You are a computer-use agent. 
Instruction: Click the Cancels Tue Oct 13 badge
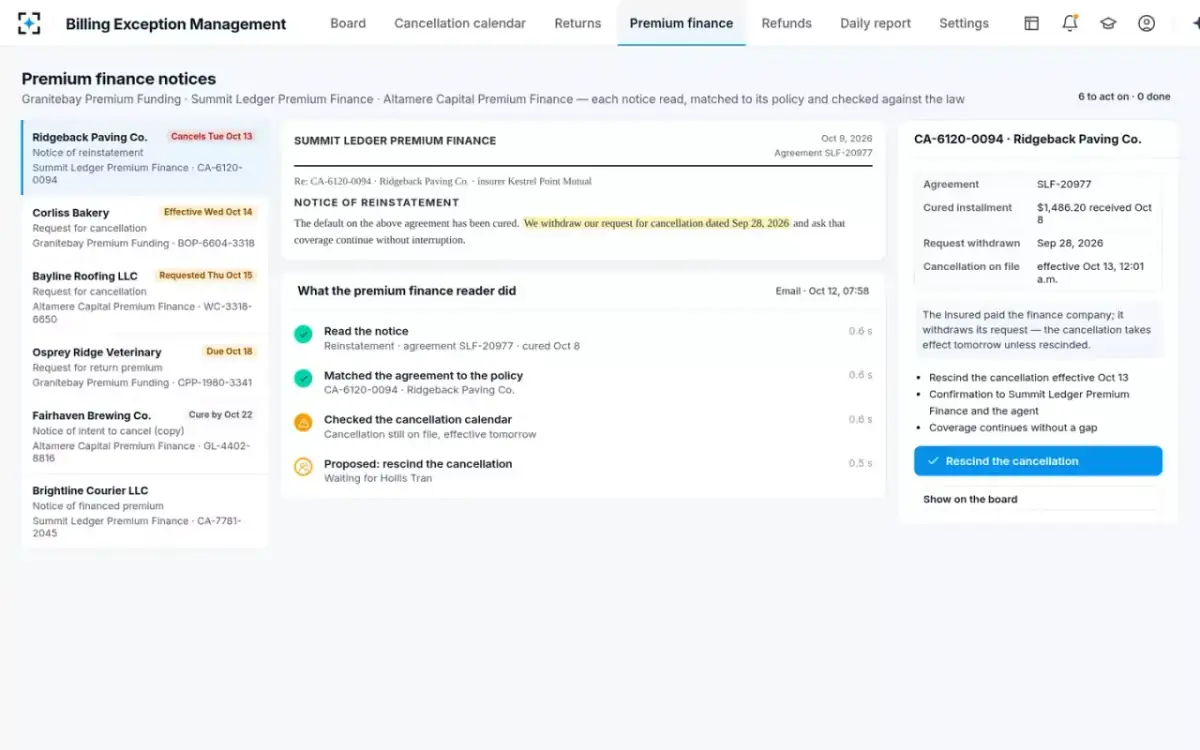pyautogui.click(x=211, y=136)
